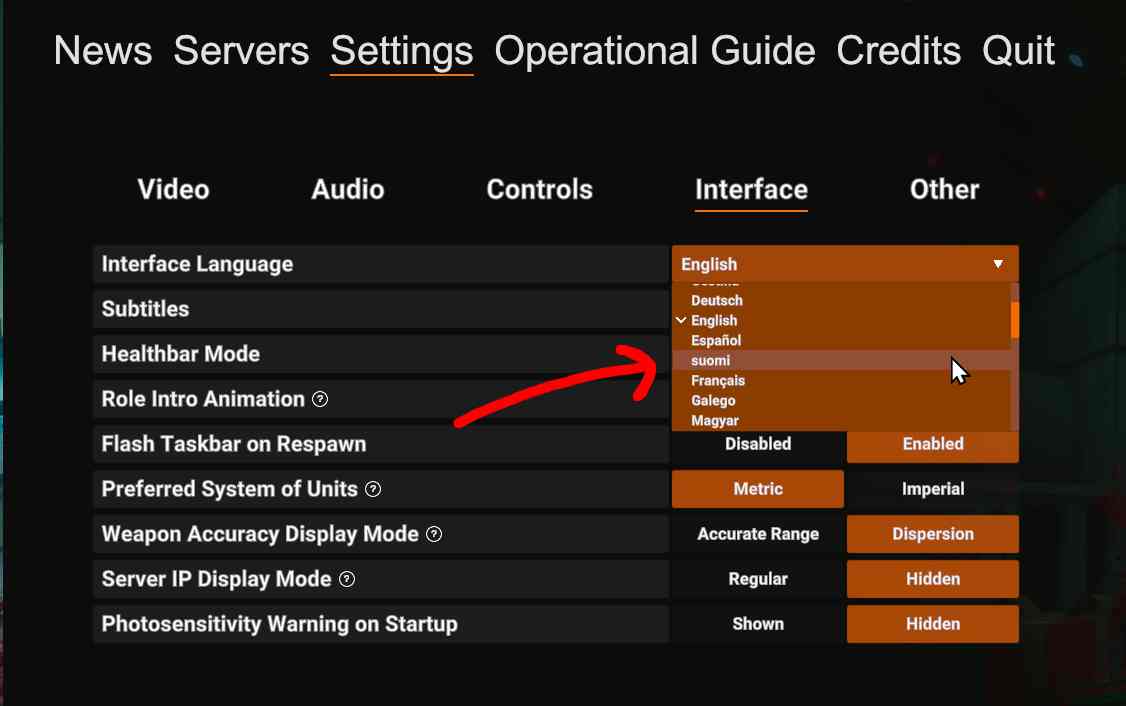Open the Operational Guide
1126x706 pixels.
click(654, 50)
